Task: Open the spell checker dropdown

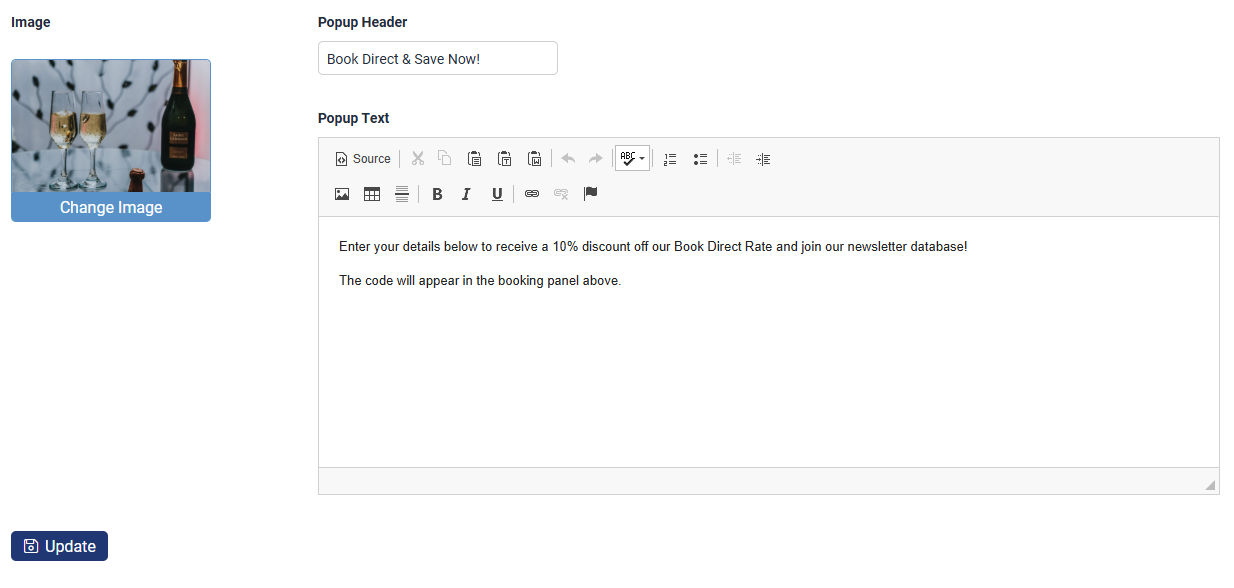Action: pyautogui.click(x=632, y=159)
